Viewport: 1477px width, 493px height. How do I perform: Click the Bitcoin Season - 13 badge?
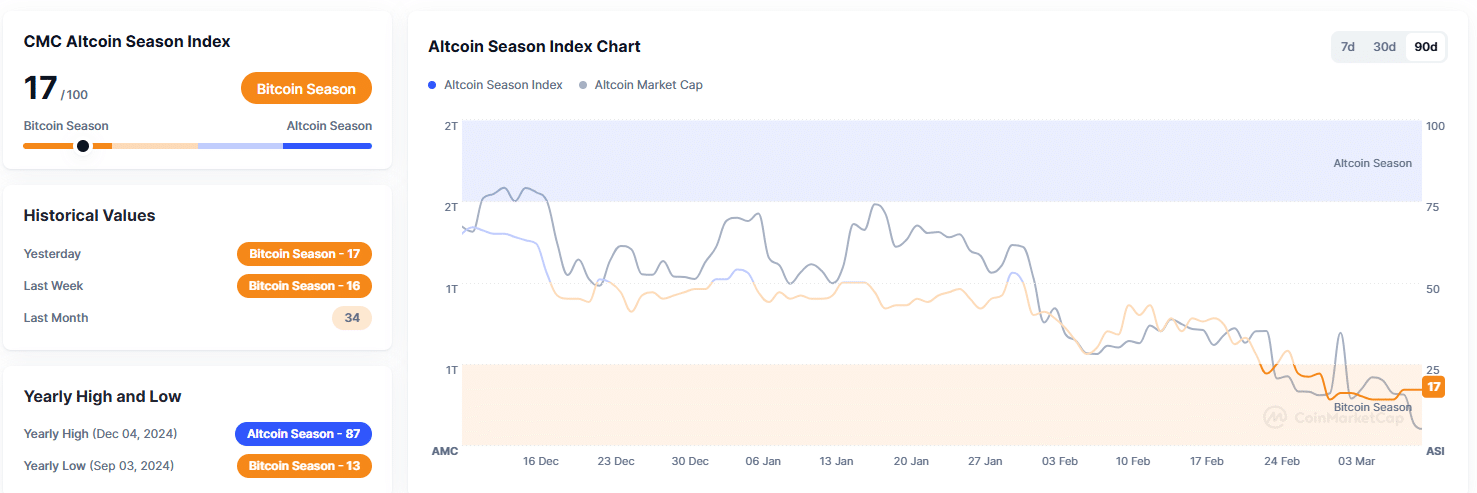tap(304, 466)
